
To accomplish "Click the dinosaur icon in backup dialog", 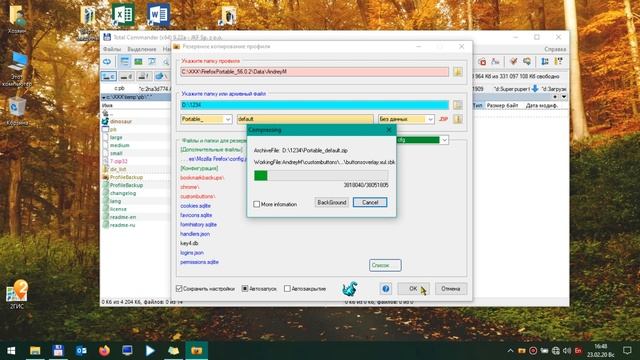I will pos(349,288).
